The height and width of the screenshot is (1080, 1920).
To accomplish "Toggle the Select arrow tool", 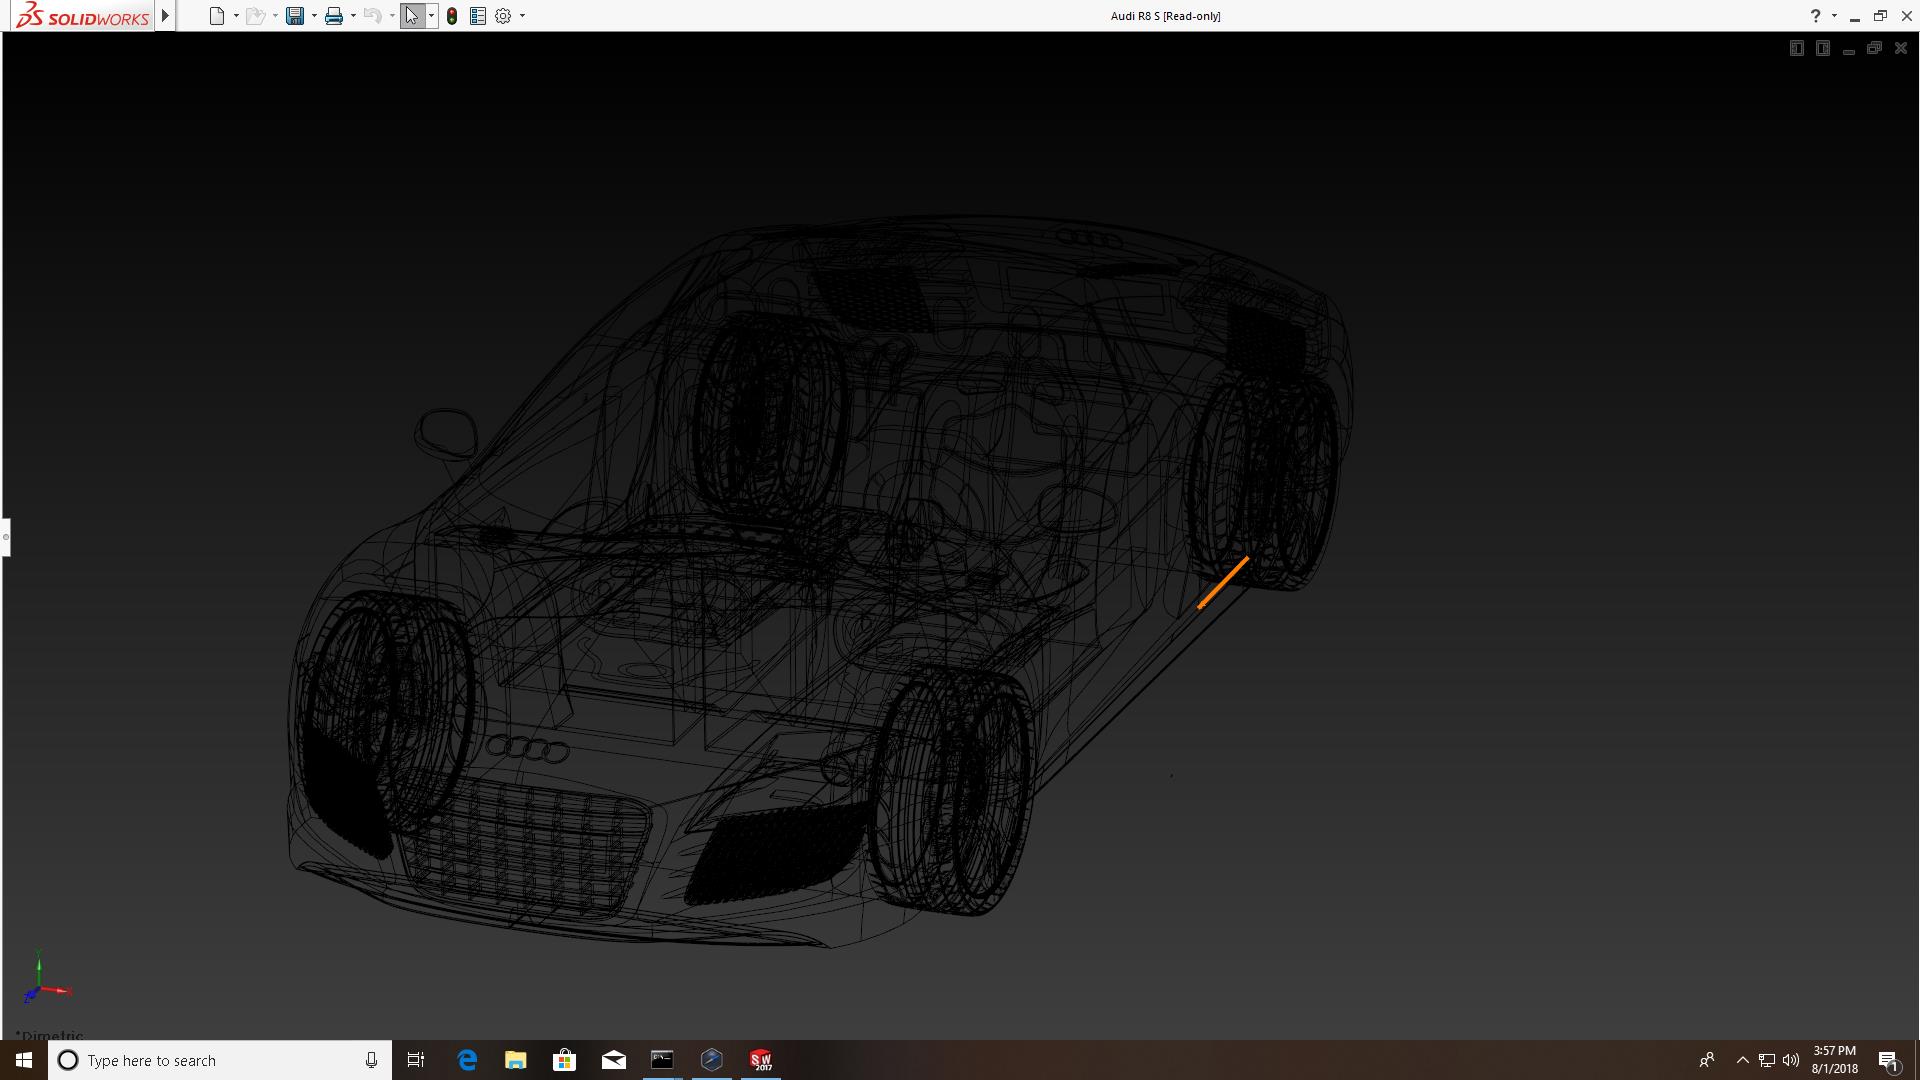I will point(412,16).
